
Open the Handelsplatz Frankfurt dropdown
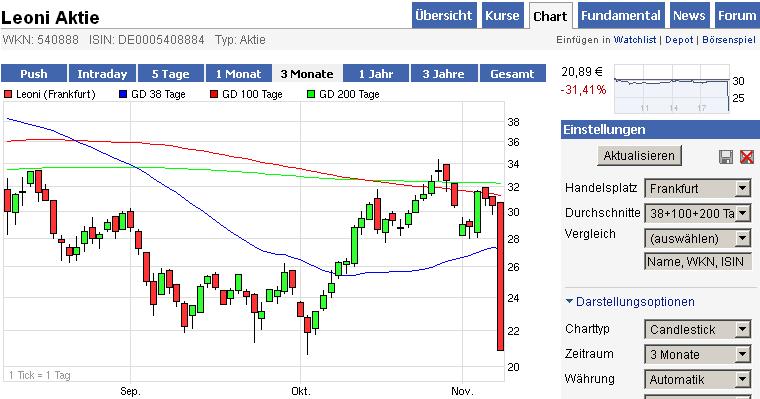click(x=698, y=188)
